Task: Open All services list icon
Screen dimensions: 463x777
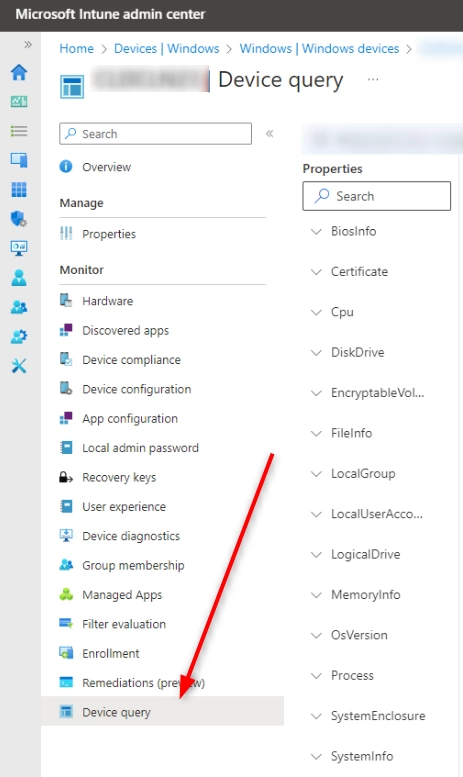Action: (19, 131)
